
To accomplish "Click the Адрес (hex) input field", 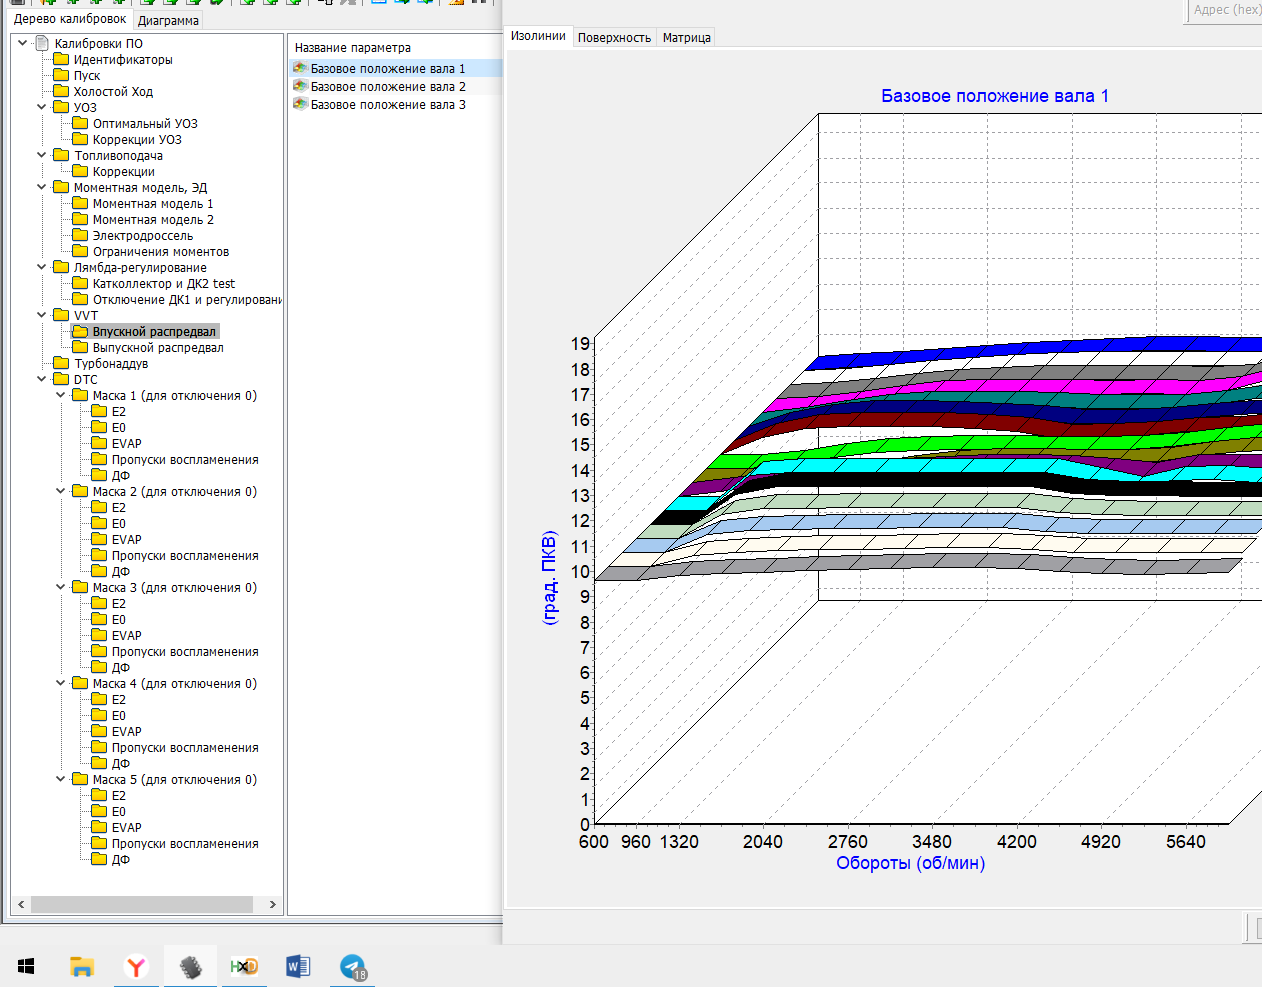I will (1226, 10).
